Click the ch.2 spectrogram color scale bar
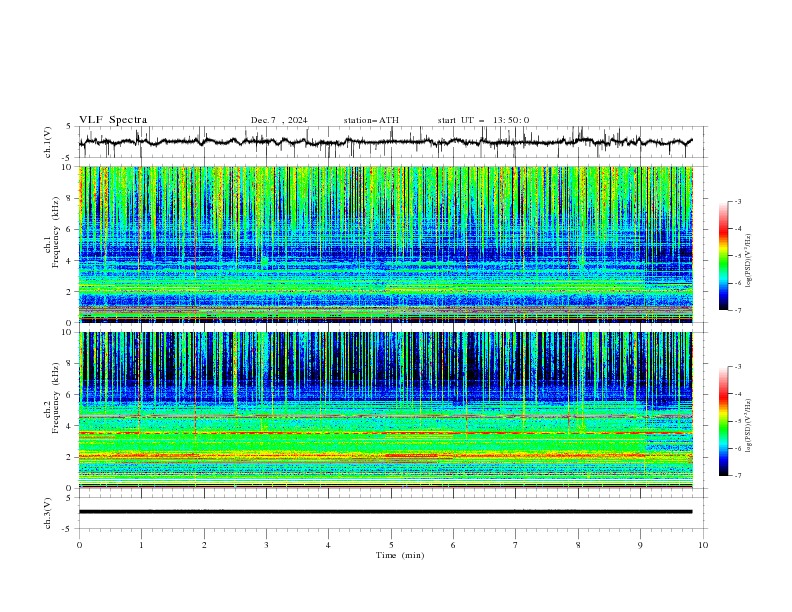 (723, 421)
